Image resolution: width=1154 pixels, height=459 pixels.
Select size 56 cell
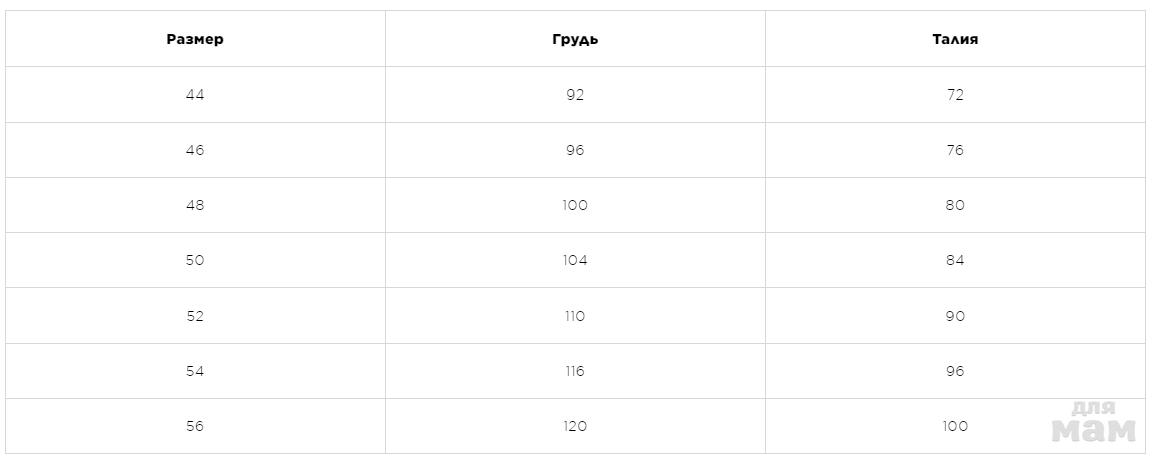pyautogui.click(x=195, y=426)
